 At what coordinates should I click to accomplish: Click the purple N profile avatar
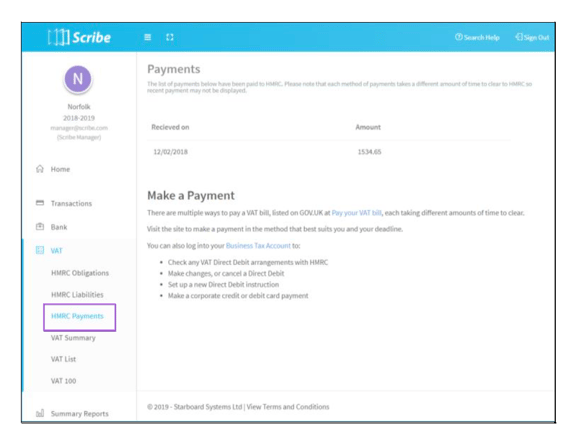[x=78, y=79]
